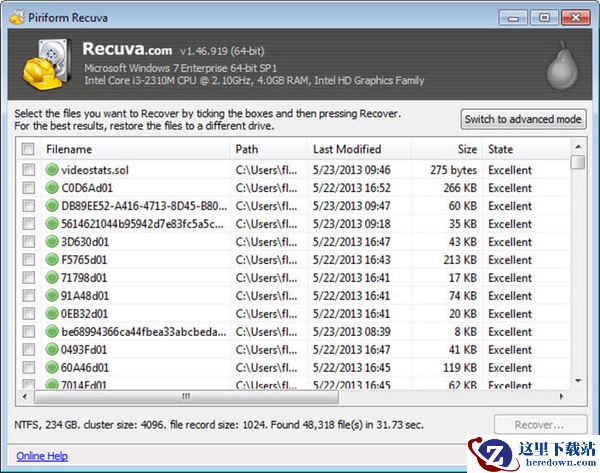Select the file named videostats.sol
Viewport: 600px width, 473px height.
(x=95, y=170)
